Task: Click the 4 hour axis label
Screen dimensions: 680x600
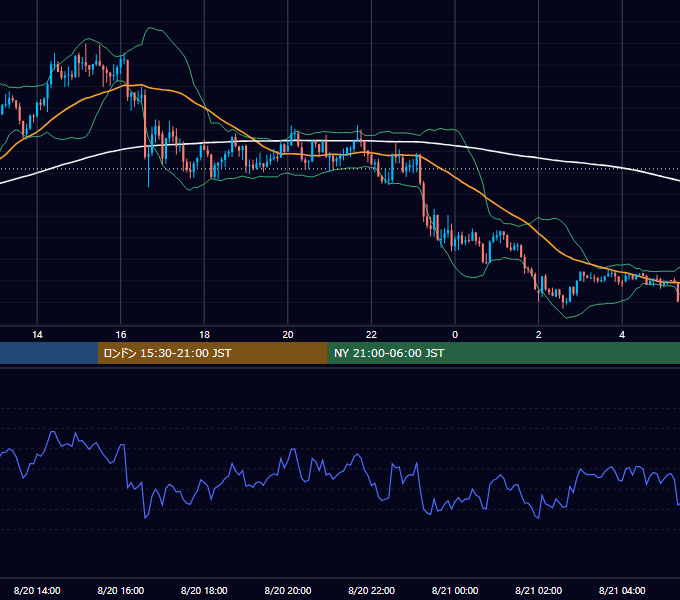Action: [x=622, y=335]
